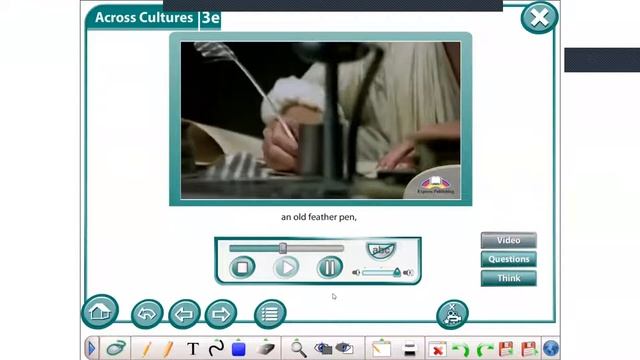
Task: Click the high volume speaker icon
Action: pyautogui.click(x=408, y=273)
